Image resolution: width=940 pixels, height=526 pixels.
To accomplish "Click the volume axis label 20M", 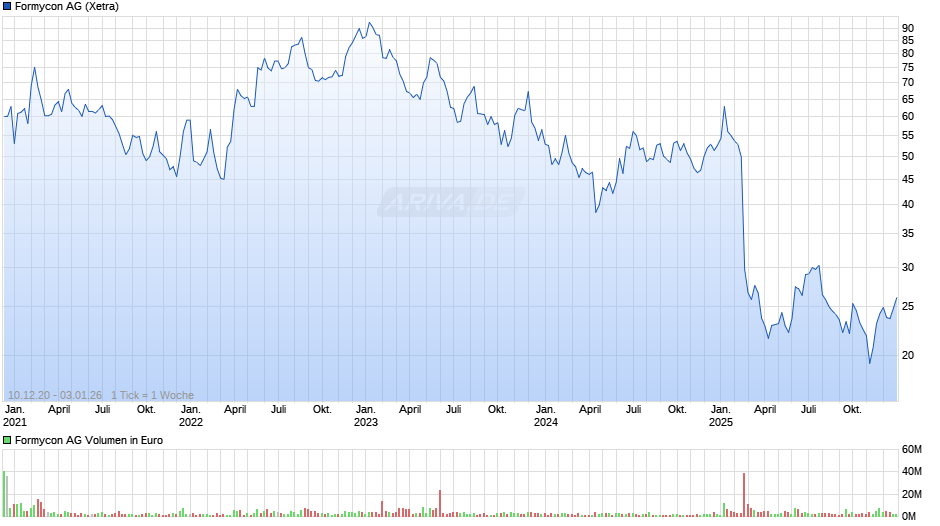I will (x=911, y=494).
